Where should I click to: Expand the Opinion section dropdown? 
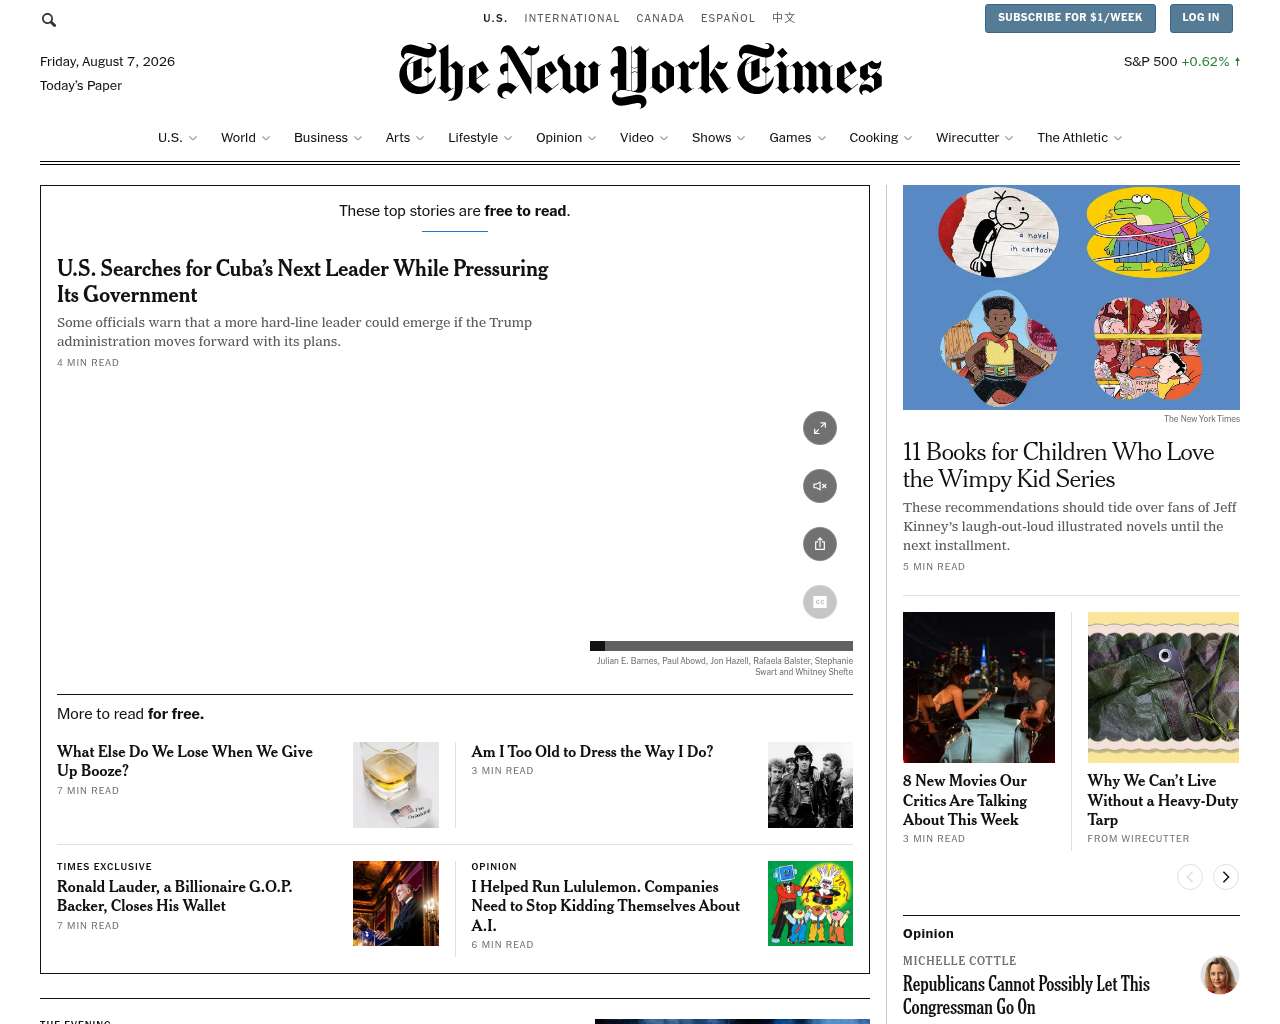[x=566, y=138]
